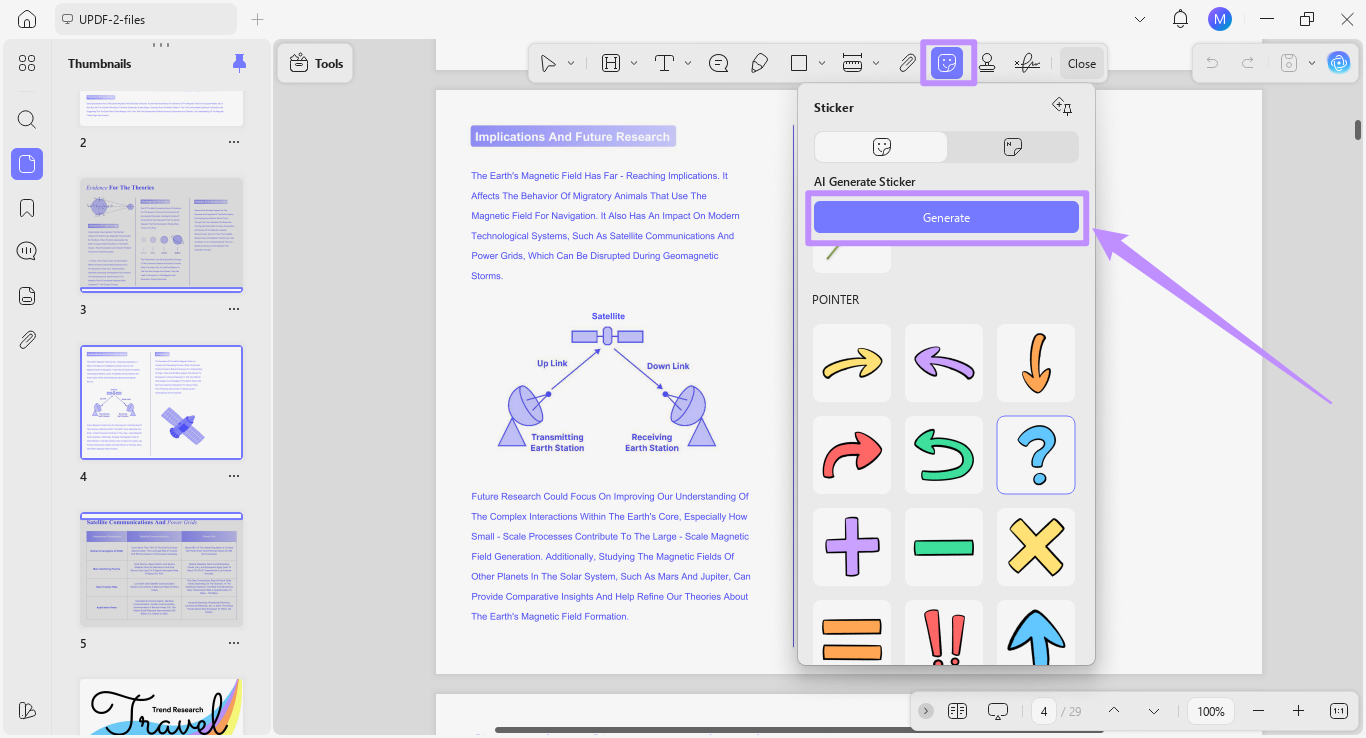Select the Stamp tool
Screen dimensions: 1366x738
(987, 63)
